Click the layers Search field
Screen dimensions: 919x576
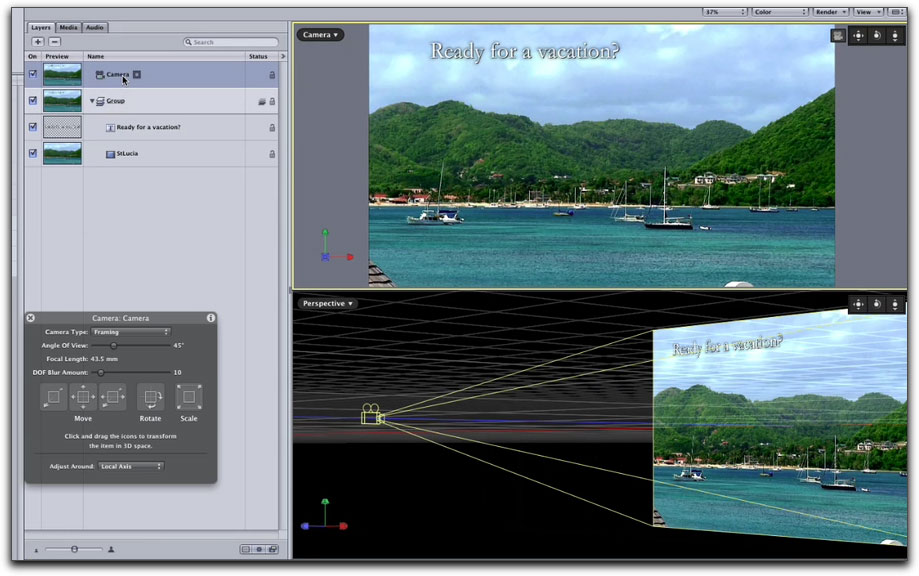[232, 42]
